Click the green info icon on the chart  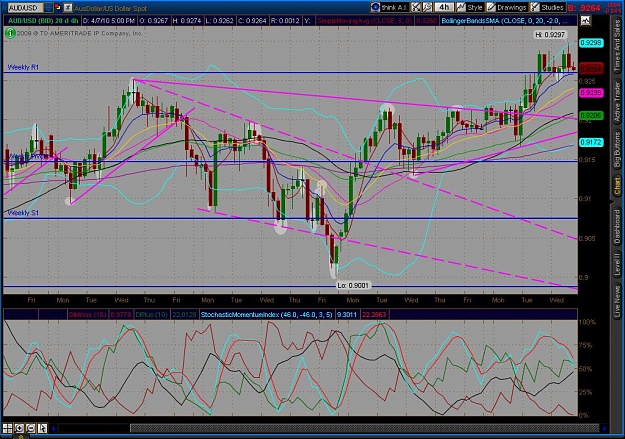pos(10,33)
